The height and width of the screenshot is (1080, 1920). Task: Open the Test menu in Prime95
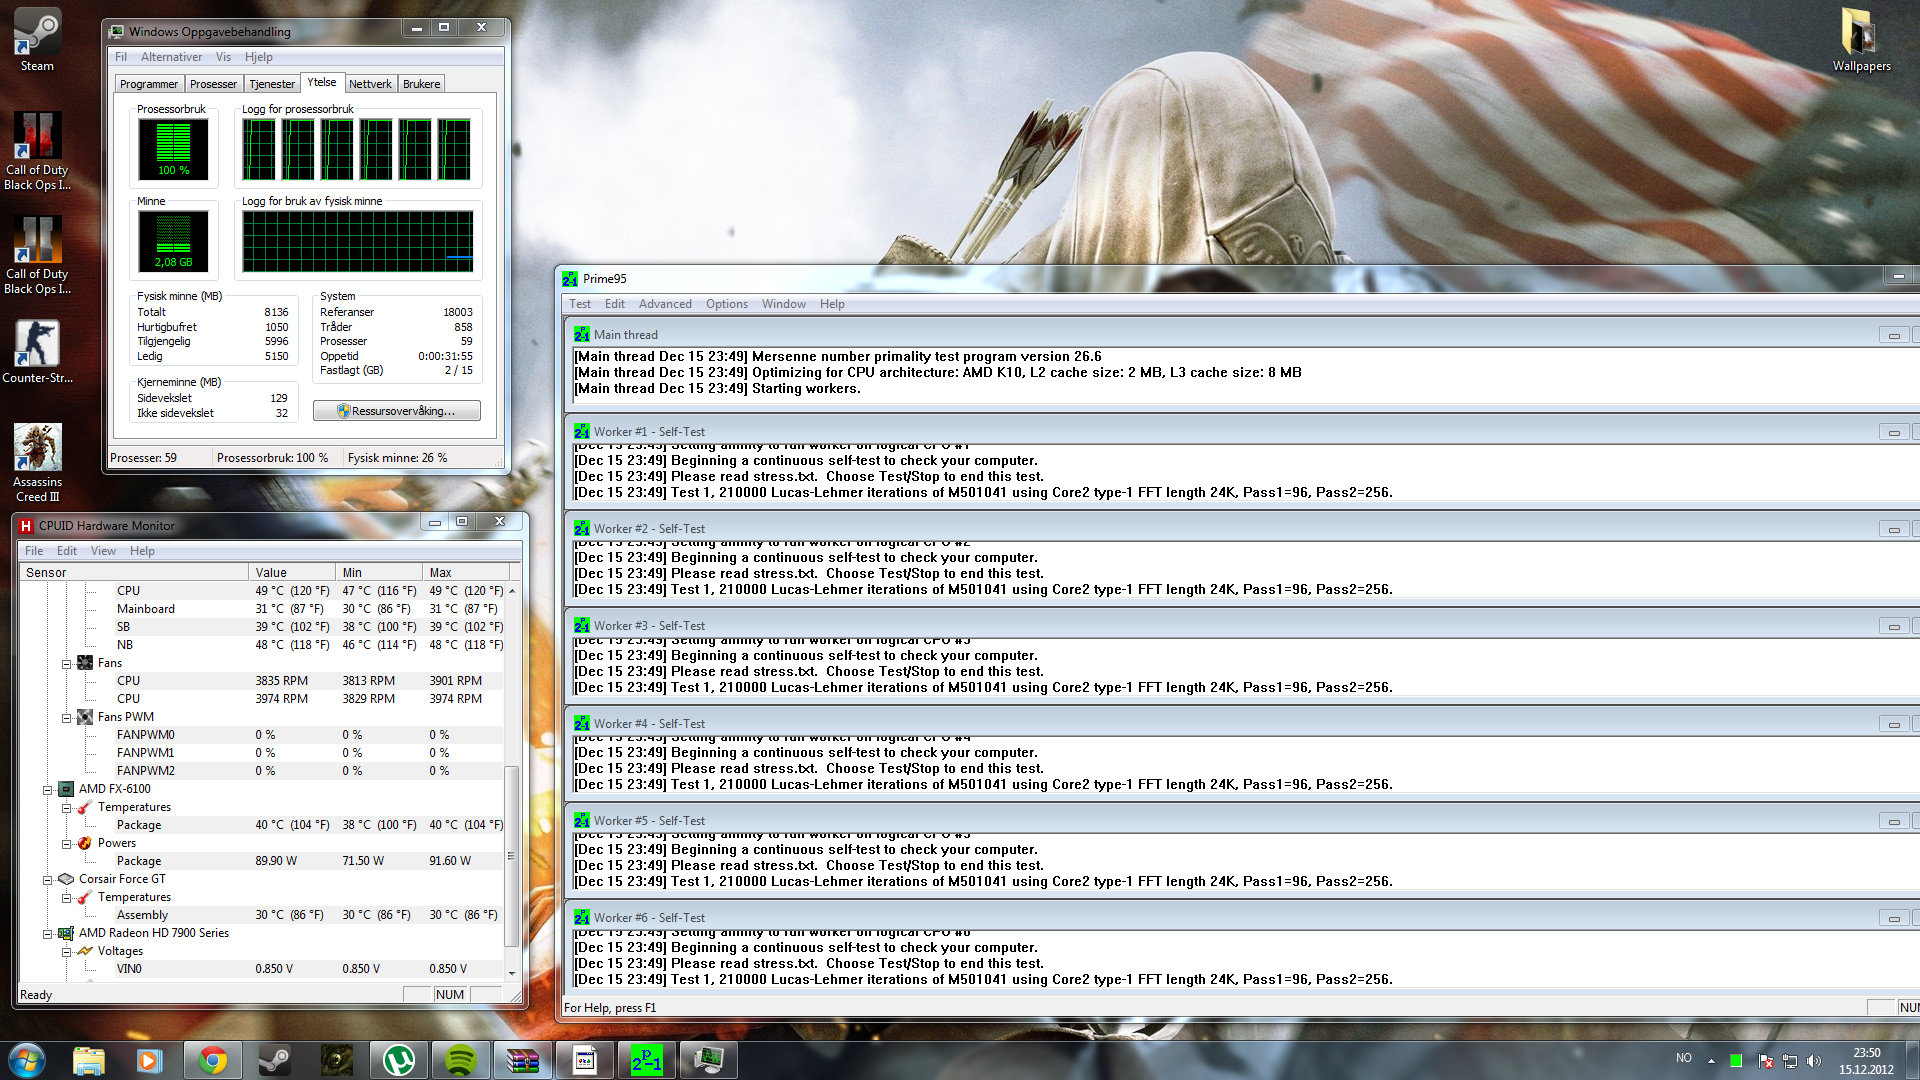(580, 304)
